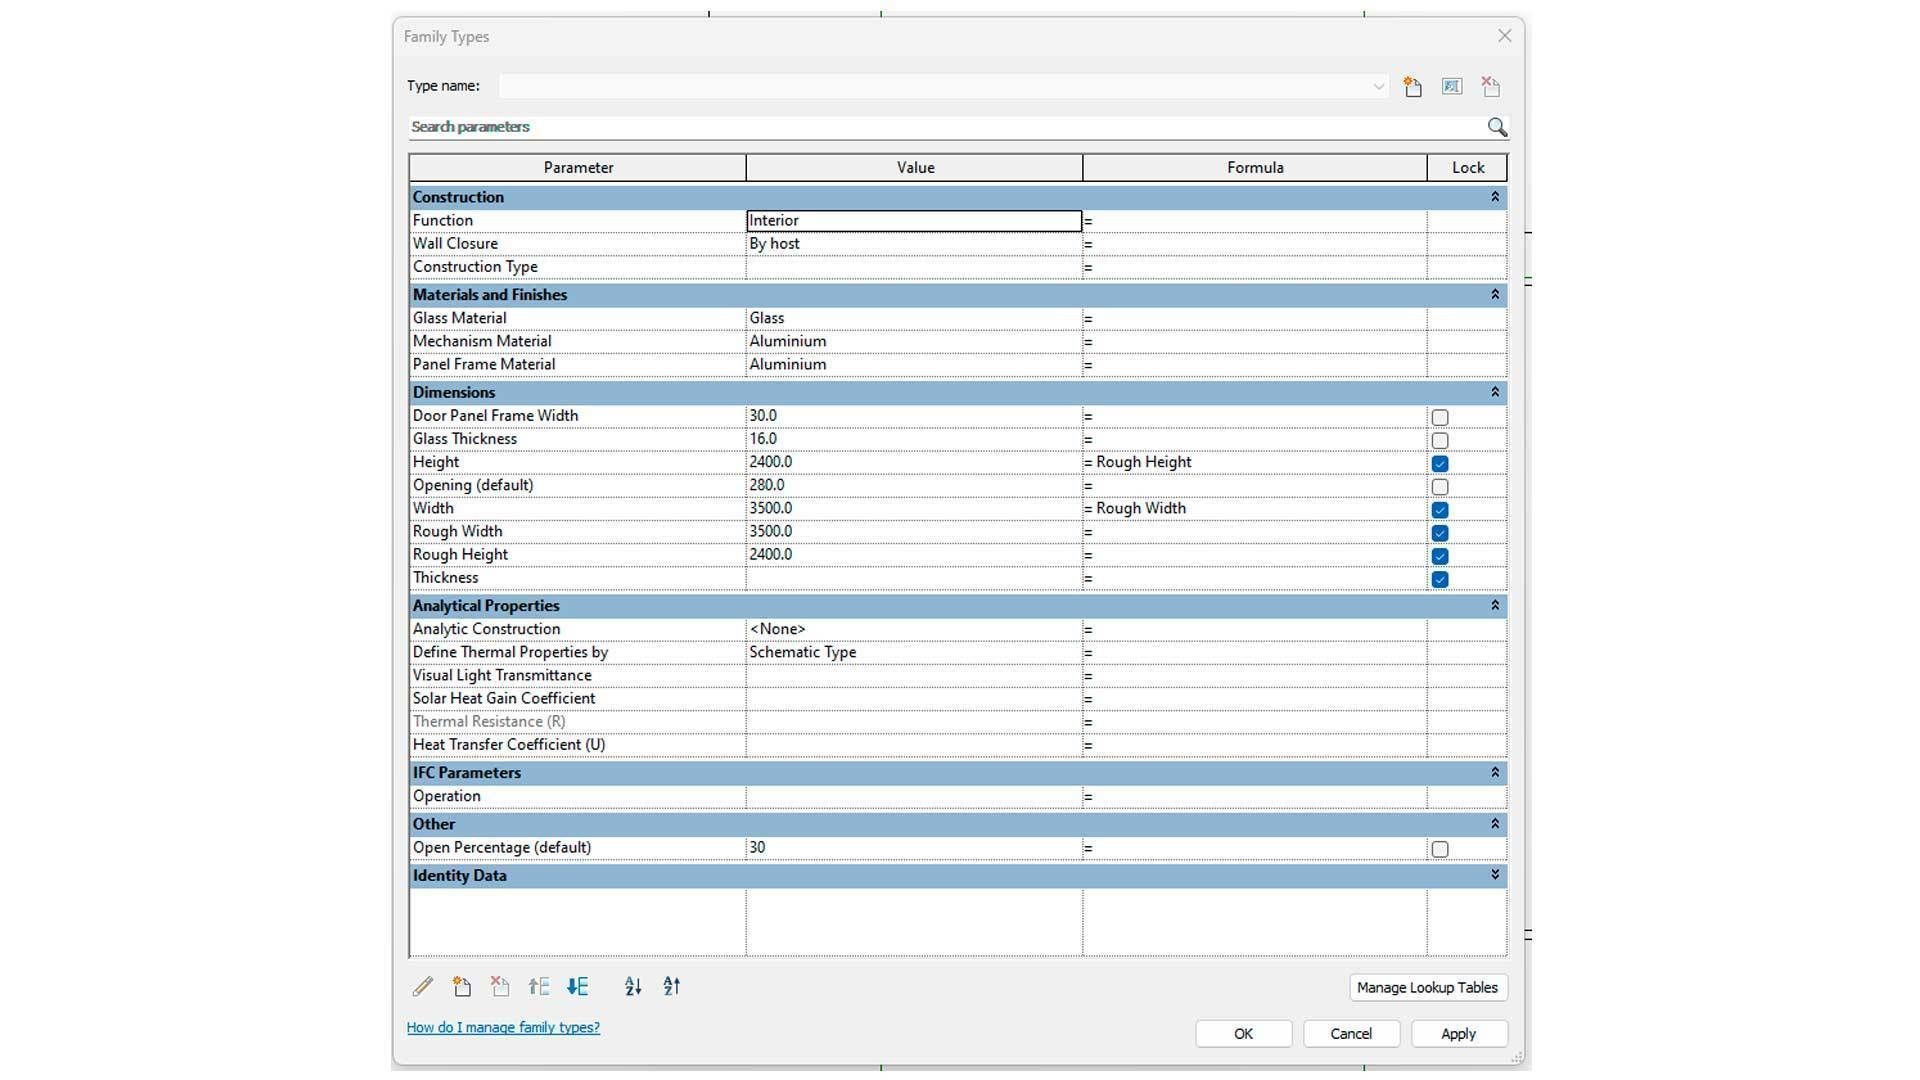1920x1080 pixels.
Task: Click the Delete Type icon
Action: [1491, 87]
